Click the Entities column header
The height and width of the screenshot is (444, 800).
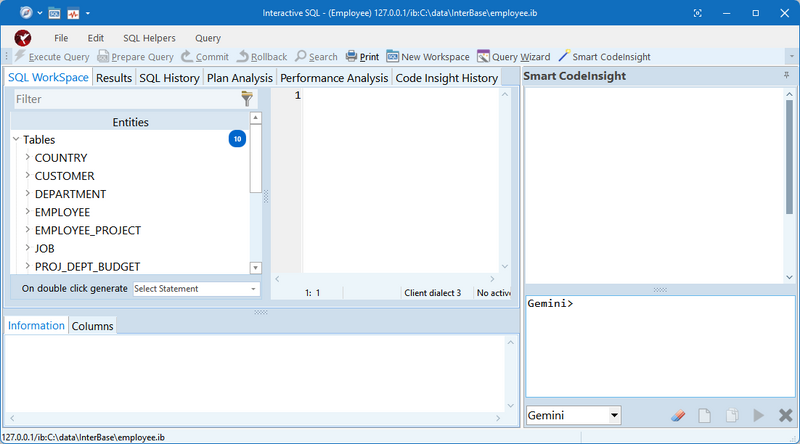pos(130,122)
